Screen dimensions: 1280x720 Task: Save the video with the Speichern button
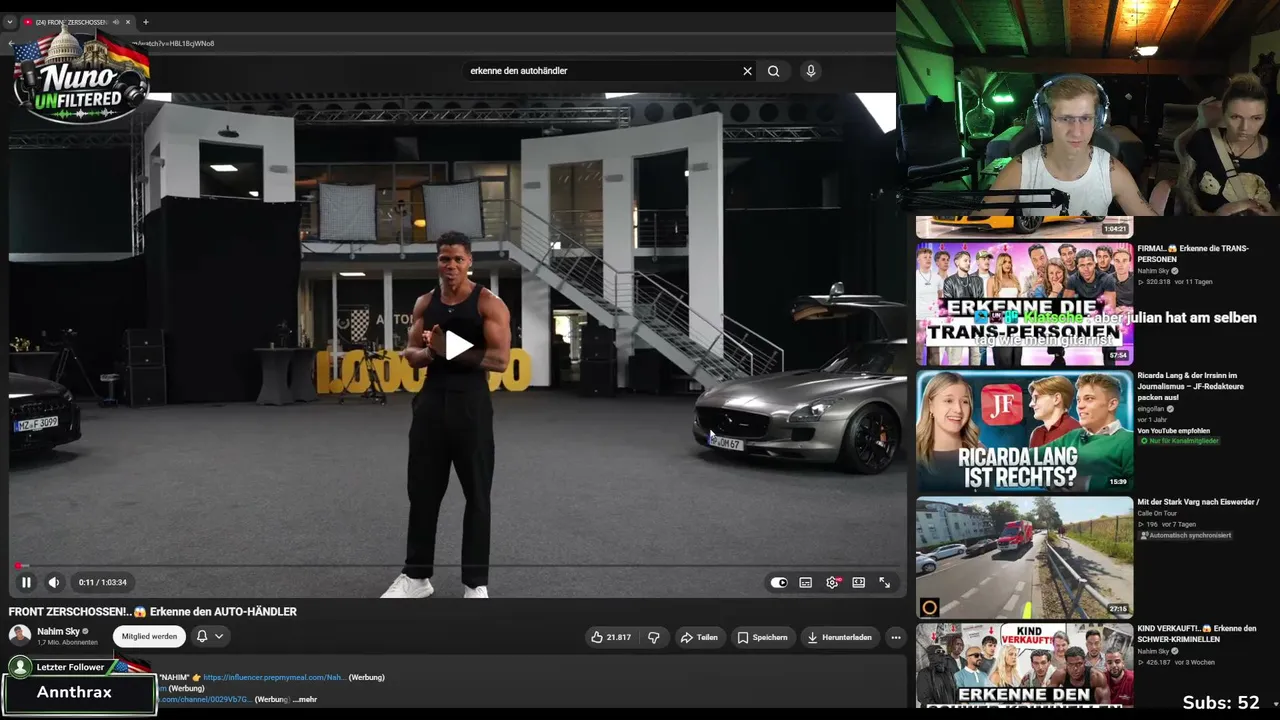pyautogui.click(x=762, y=637)
